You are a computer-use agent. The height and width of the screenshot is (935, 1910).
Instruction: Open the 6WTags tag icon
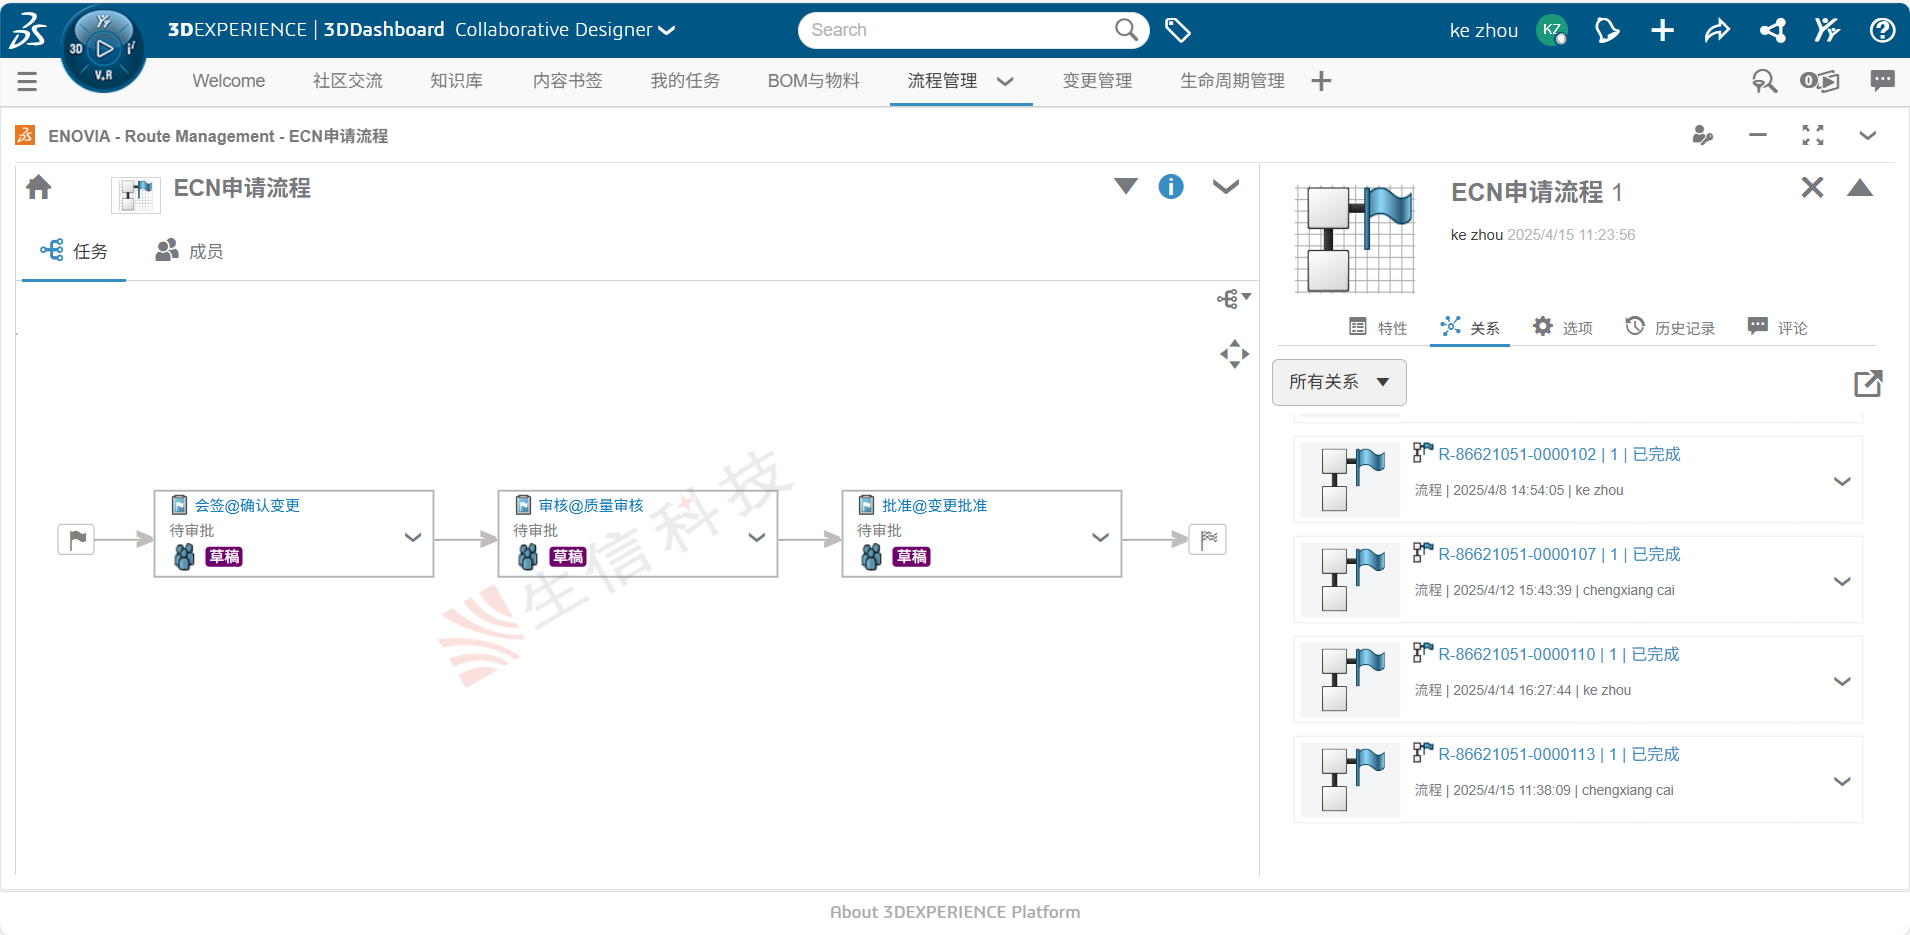(x=1178, y=30)
